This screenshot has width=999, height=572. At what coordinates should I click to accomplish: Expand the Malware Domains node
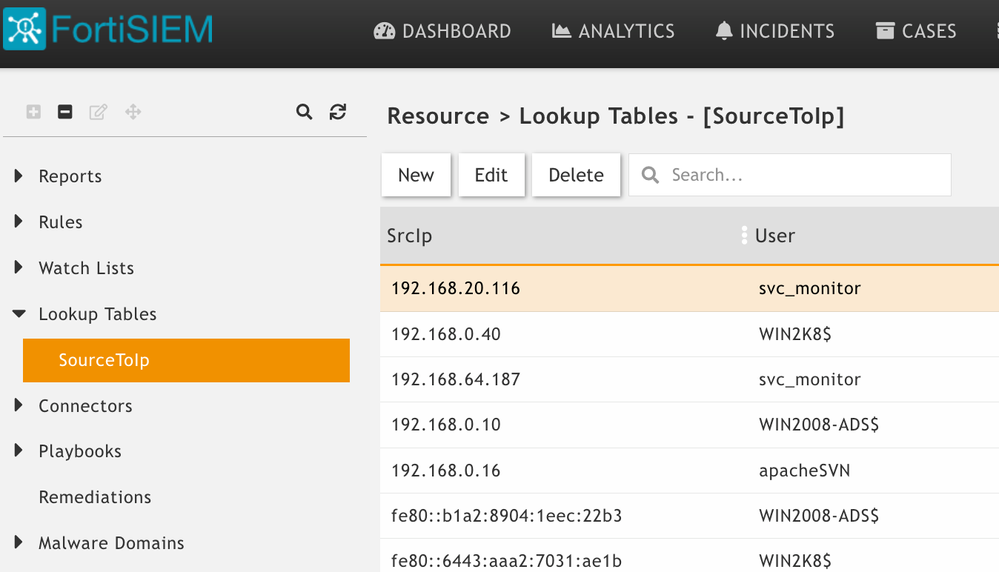pos(19,543)
